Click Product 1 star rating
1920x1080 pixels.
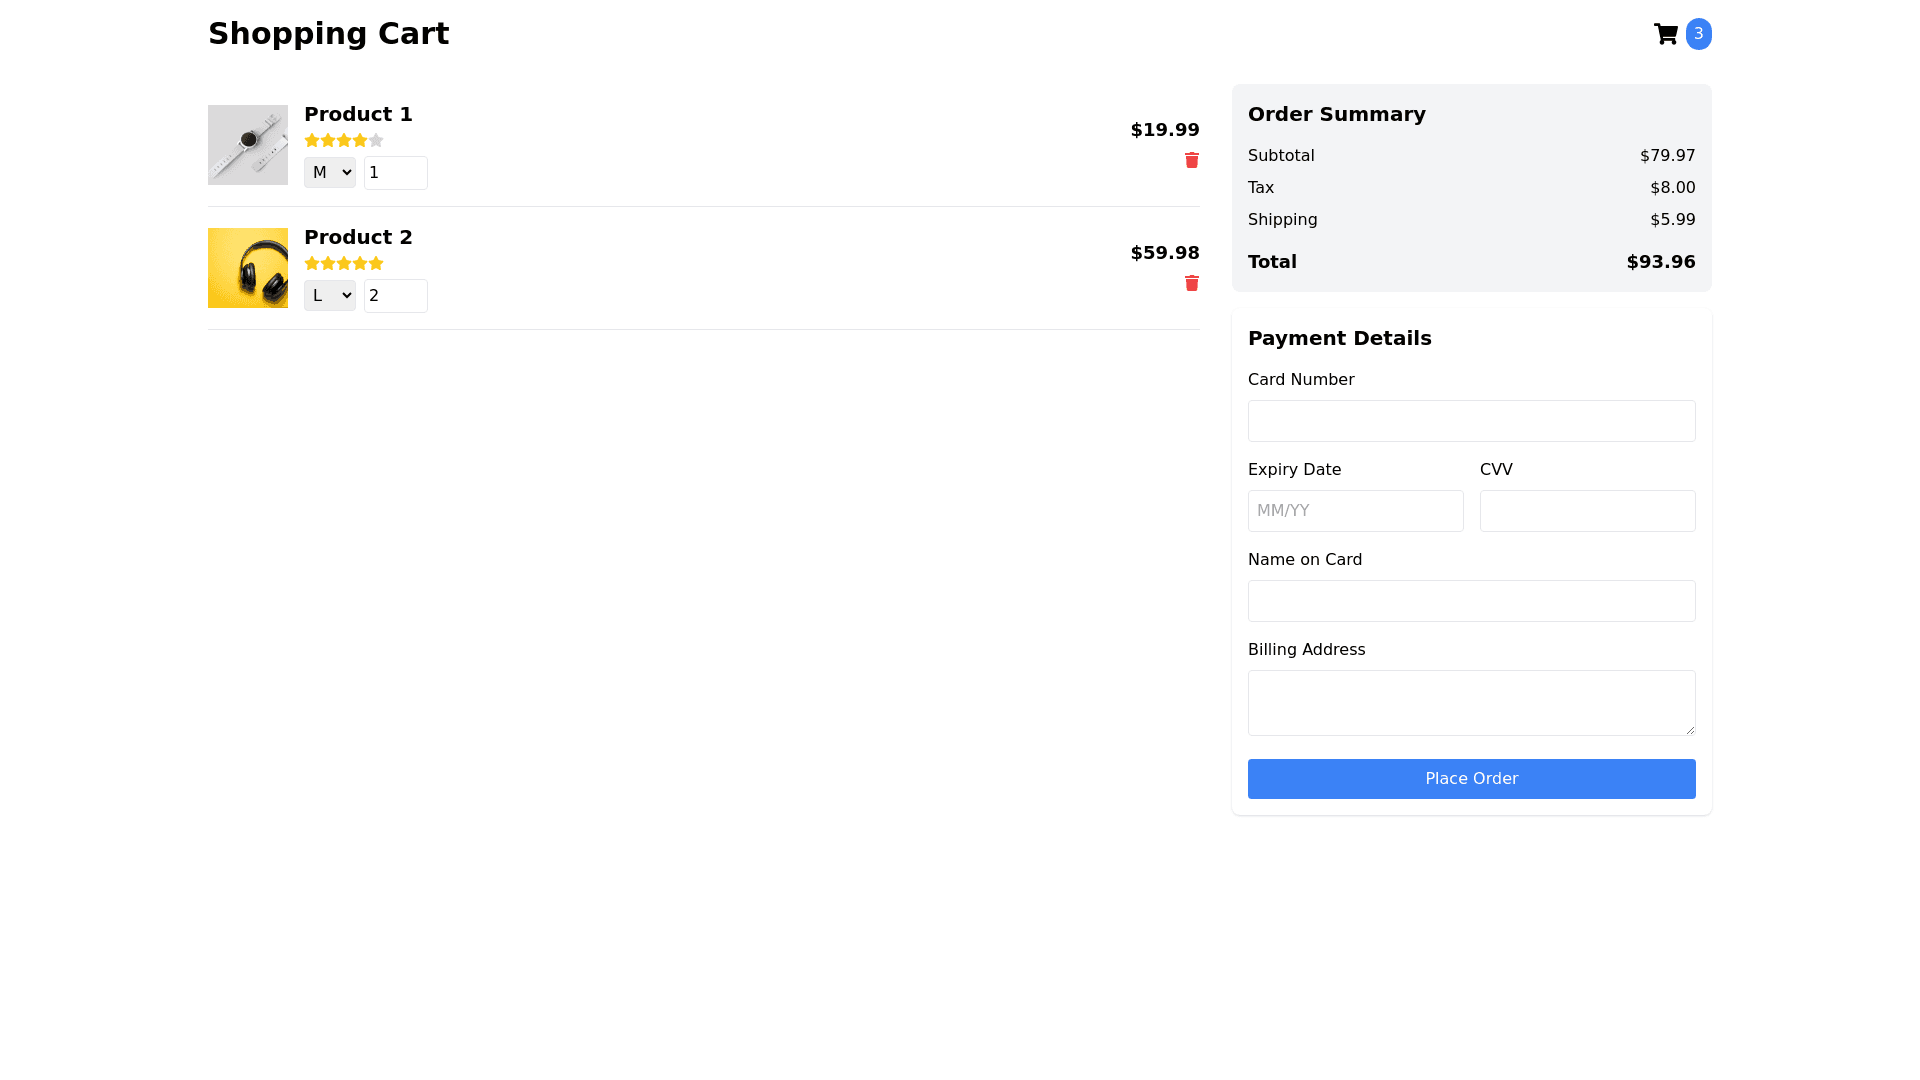tap(343, 141)
